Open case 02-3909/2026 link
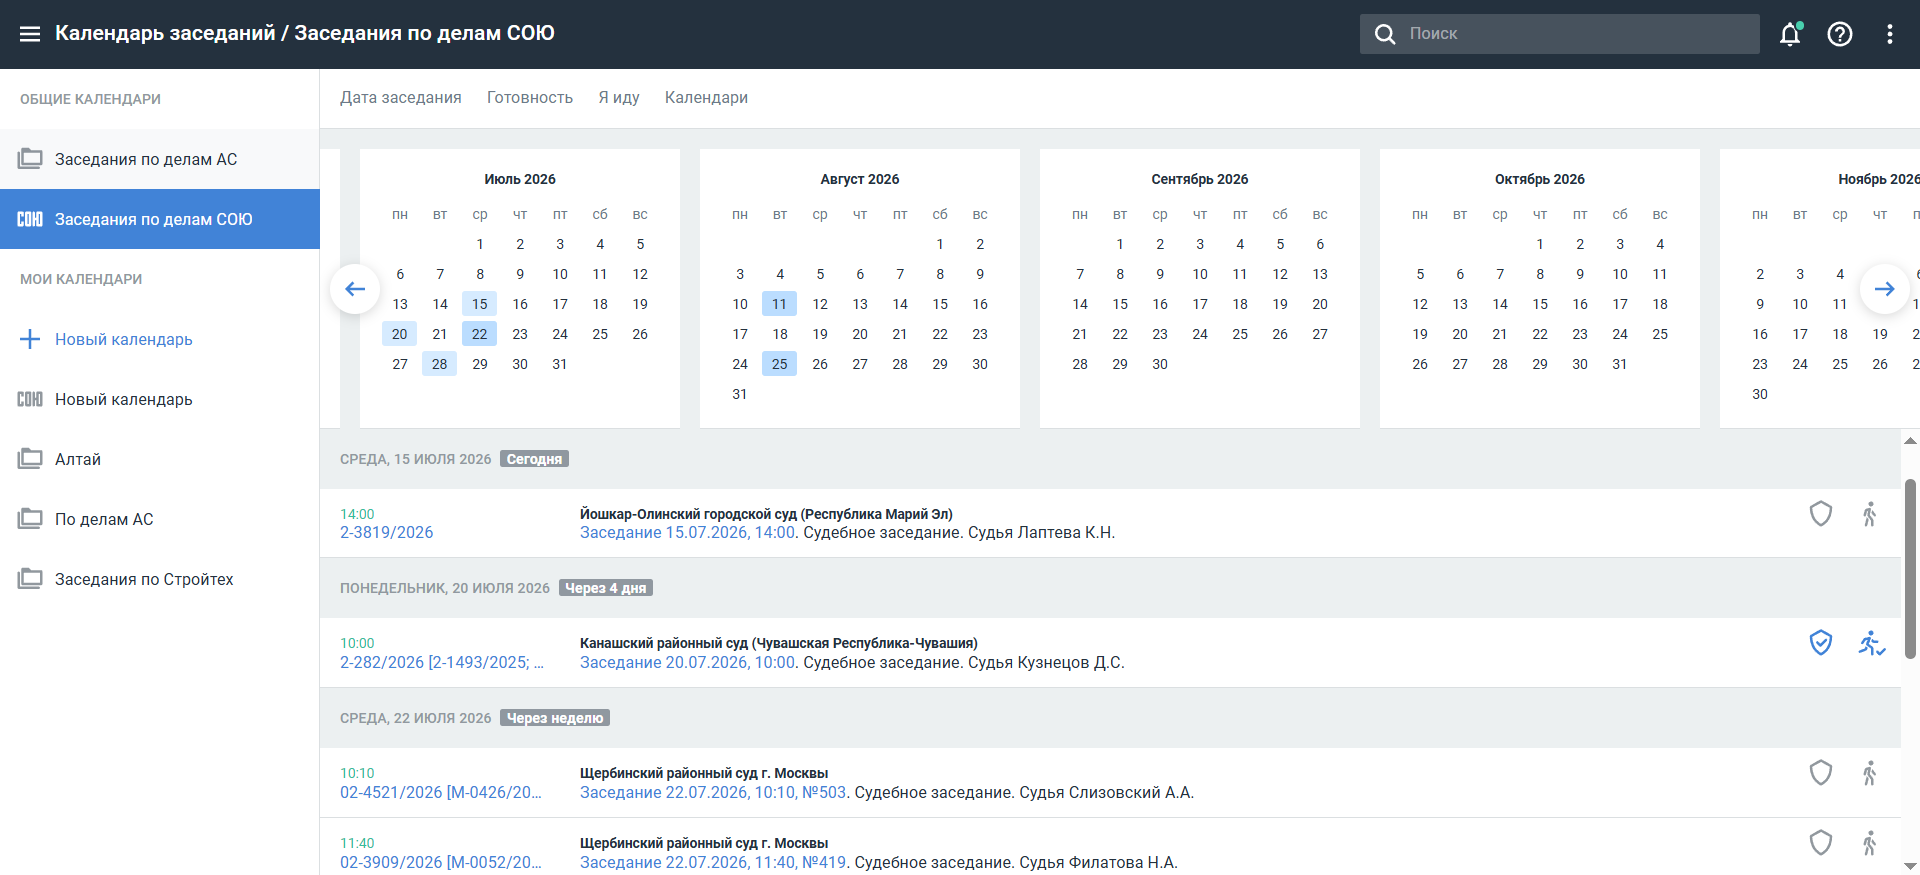This screenshot has height=875, width=1920. [x=441, y=862]
